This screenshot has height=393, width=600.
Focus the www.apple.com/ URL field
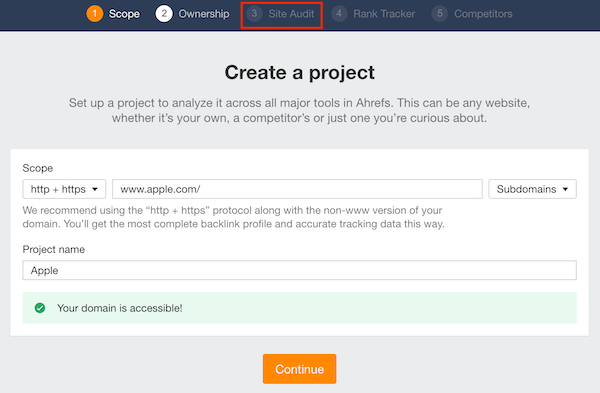pos(297,189)
